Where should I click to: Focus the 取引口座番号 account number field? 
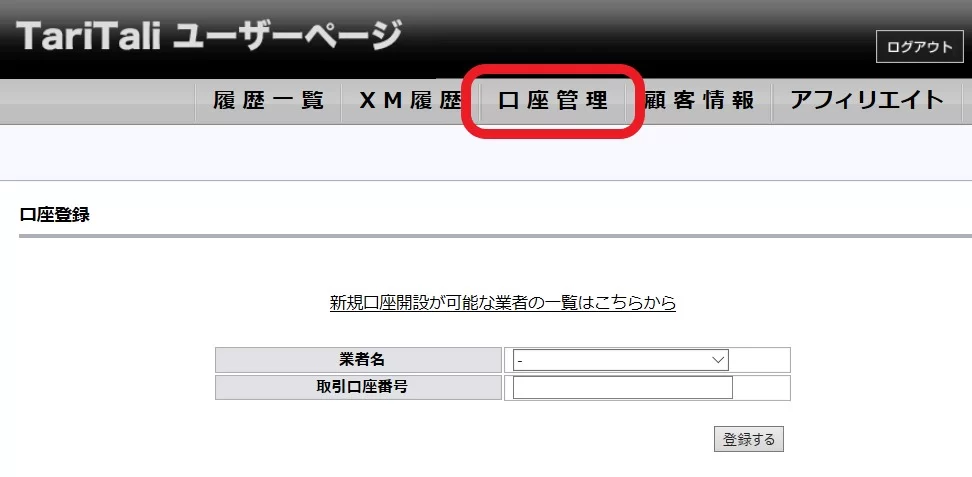point(622,388)
